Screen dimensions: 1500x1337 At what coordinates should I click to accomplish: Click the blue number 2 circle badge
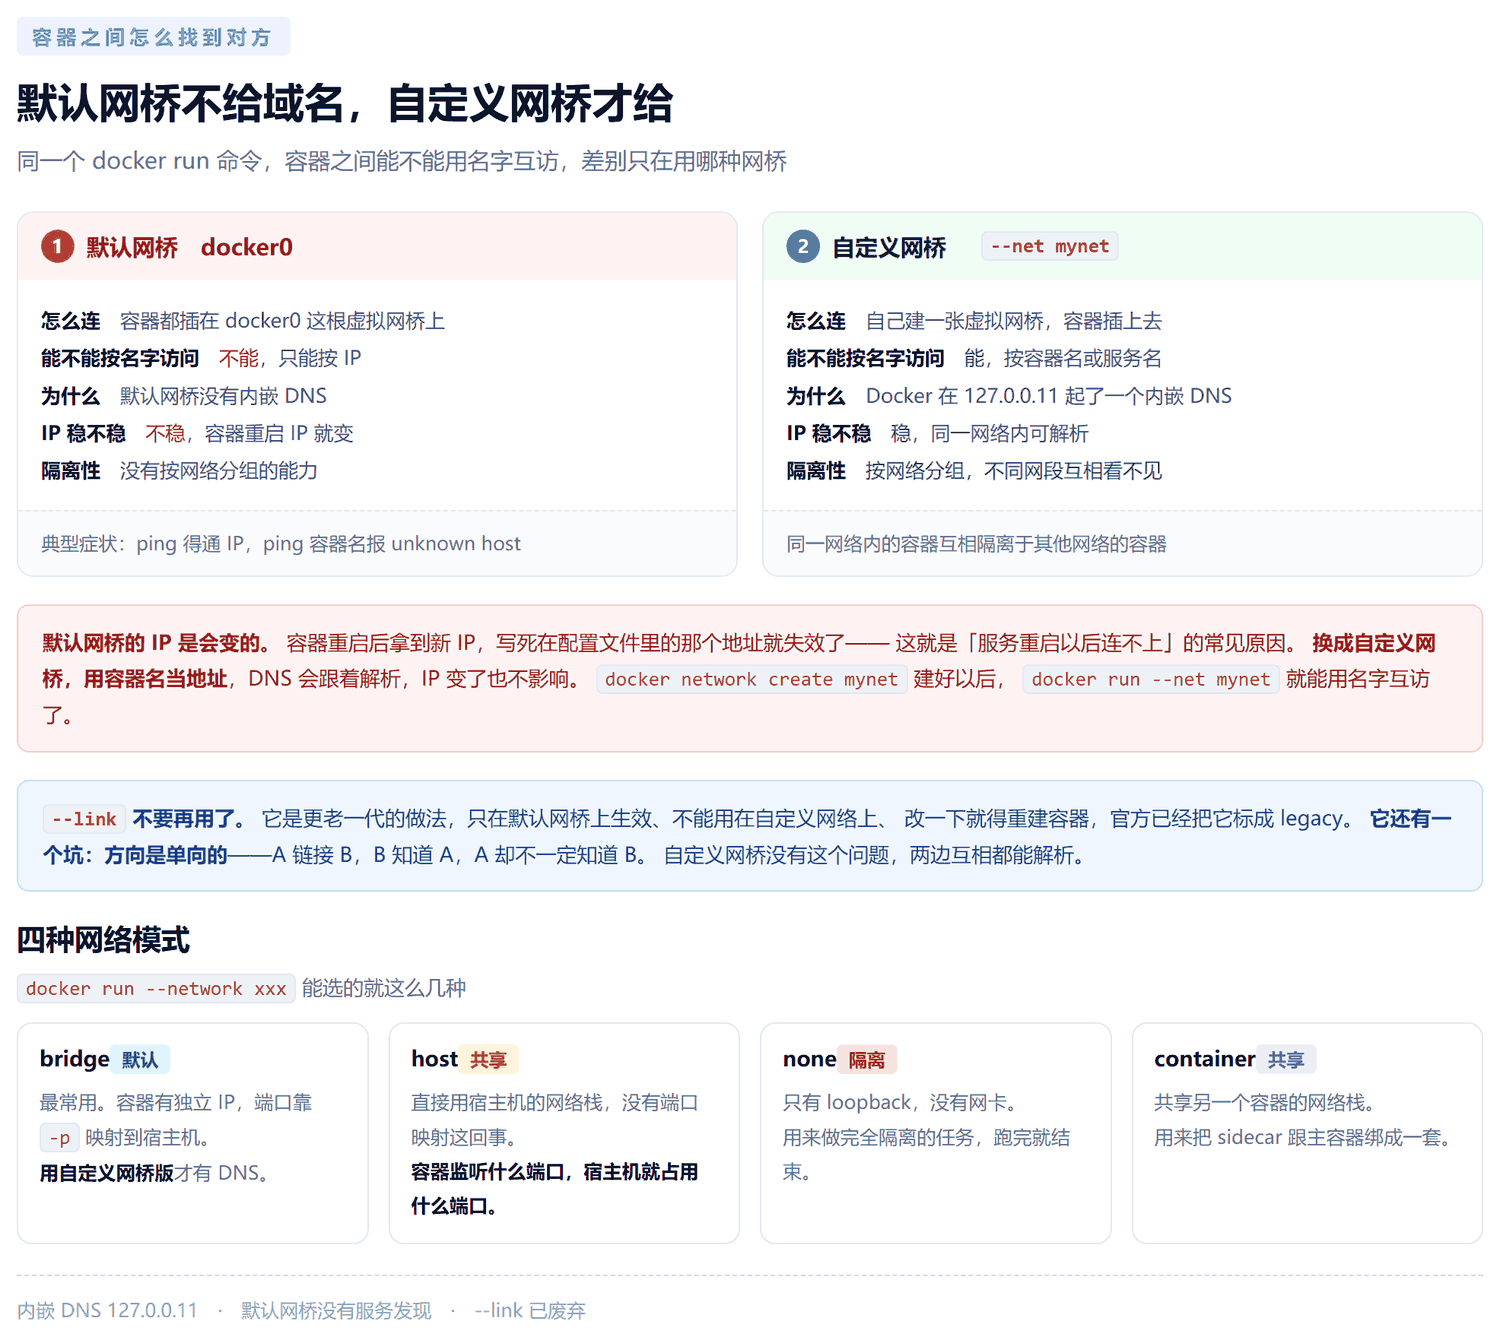803,246
